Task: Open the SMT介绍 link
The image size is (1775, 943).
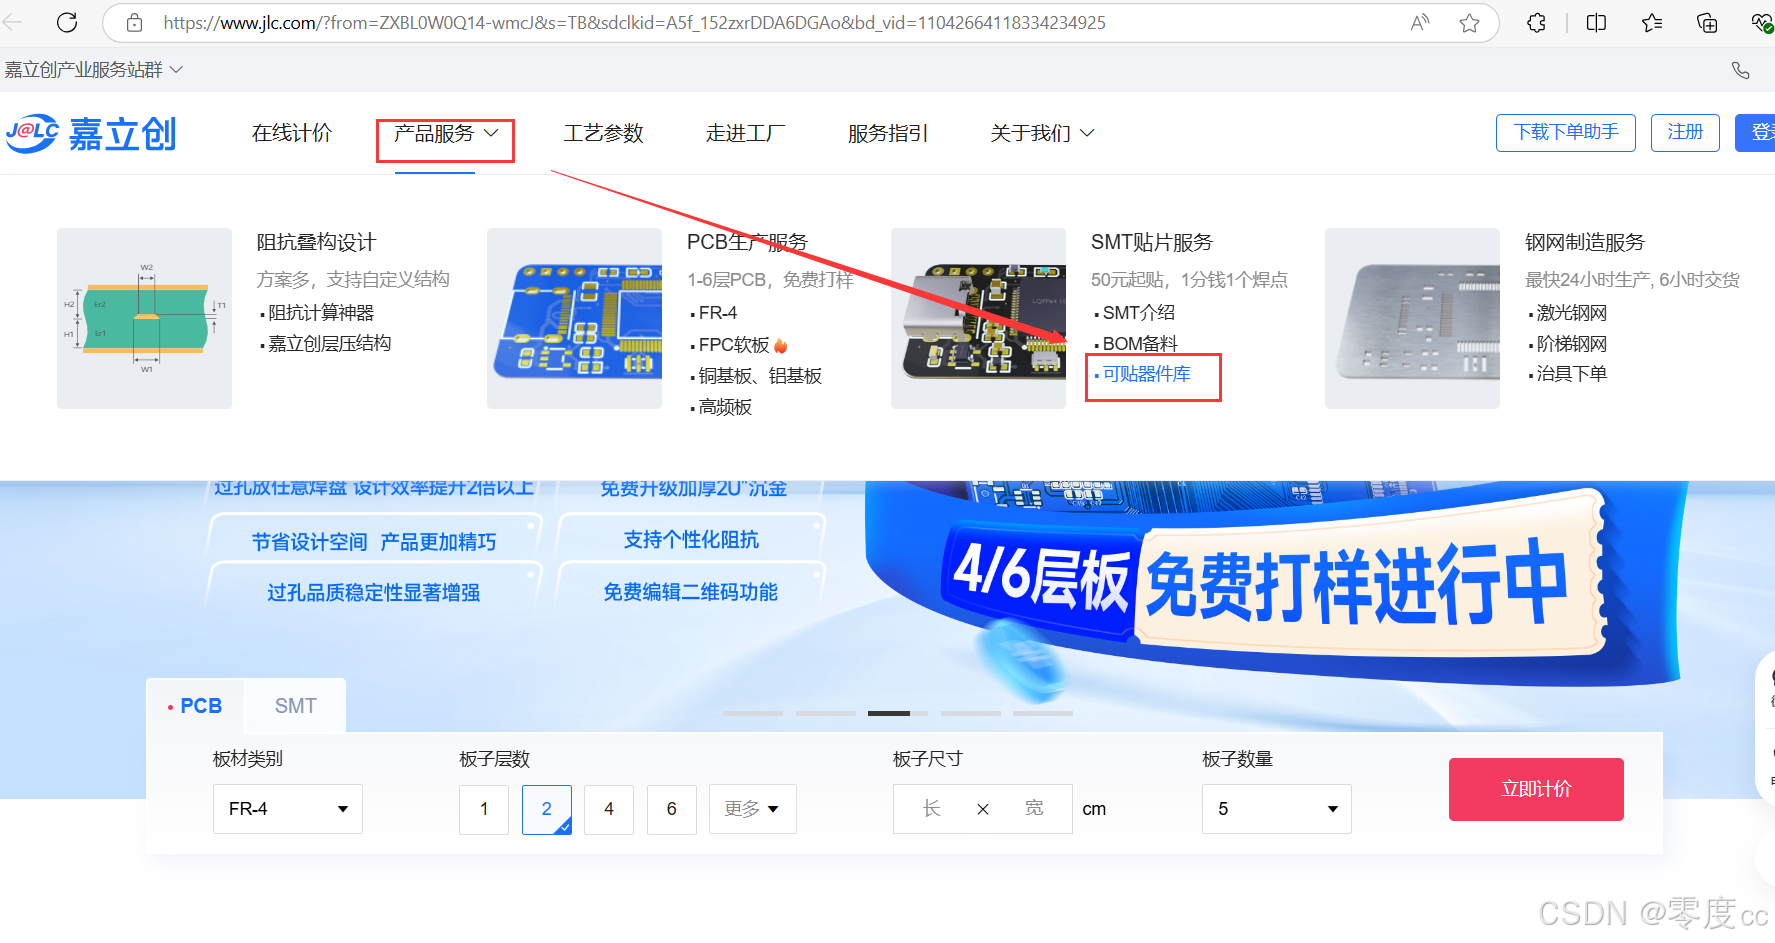Action: [1138, 313]
